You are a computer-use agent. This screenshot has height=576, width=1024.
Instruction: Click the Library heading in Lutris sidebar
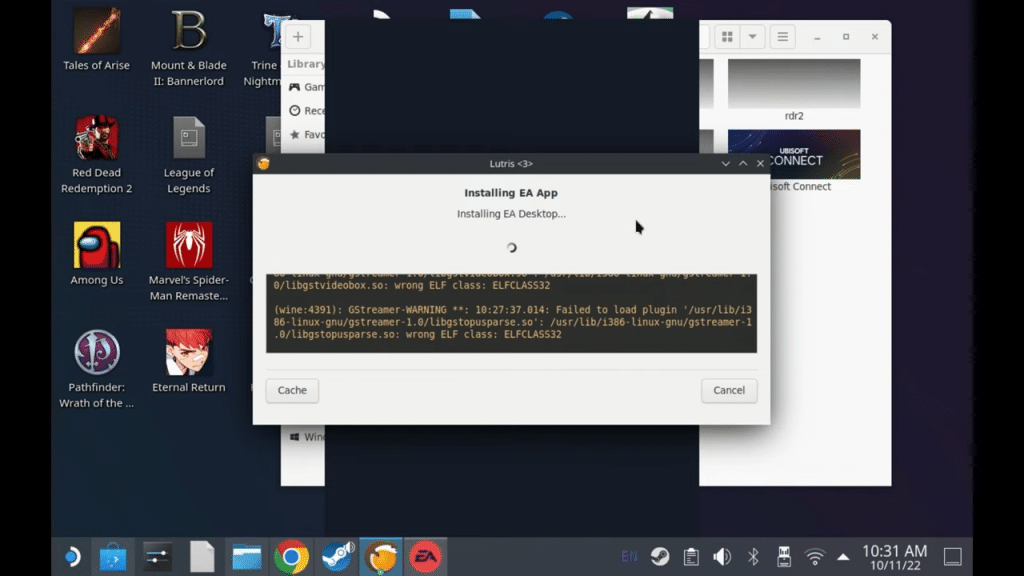click(x=306, y=64)
